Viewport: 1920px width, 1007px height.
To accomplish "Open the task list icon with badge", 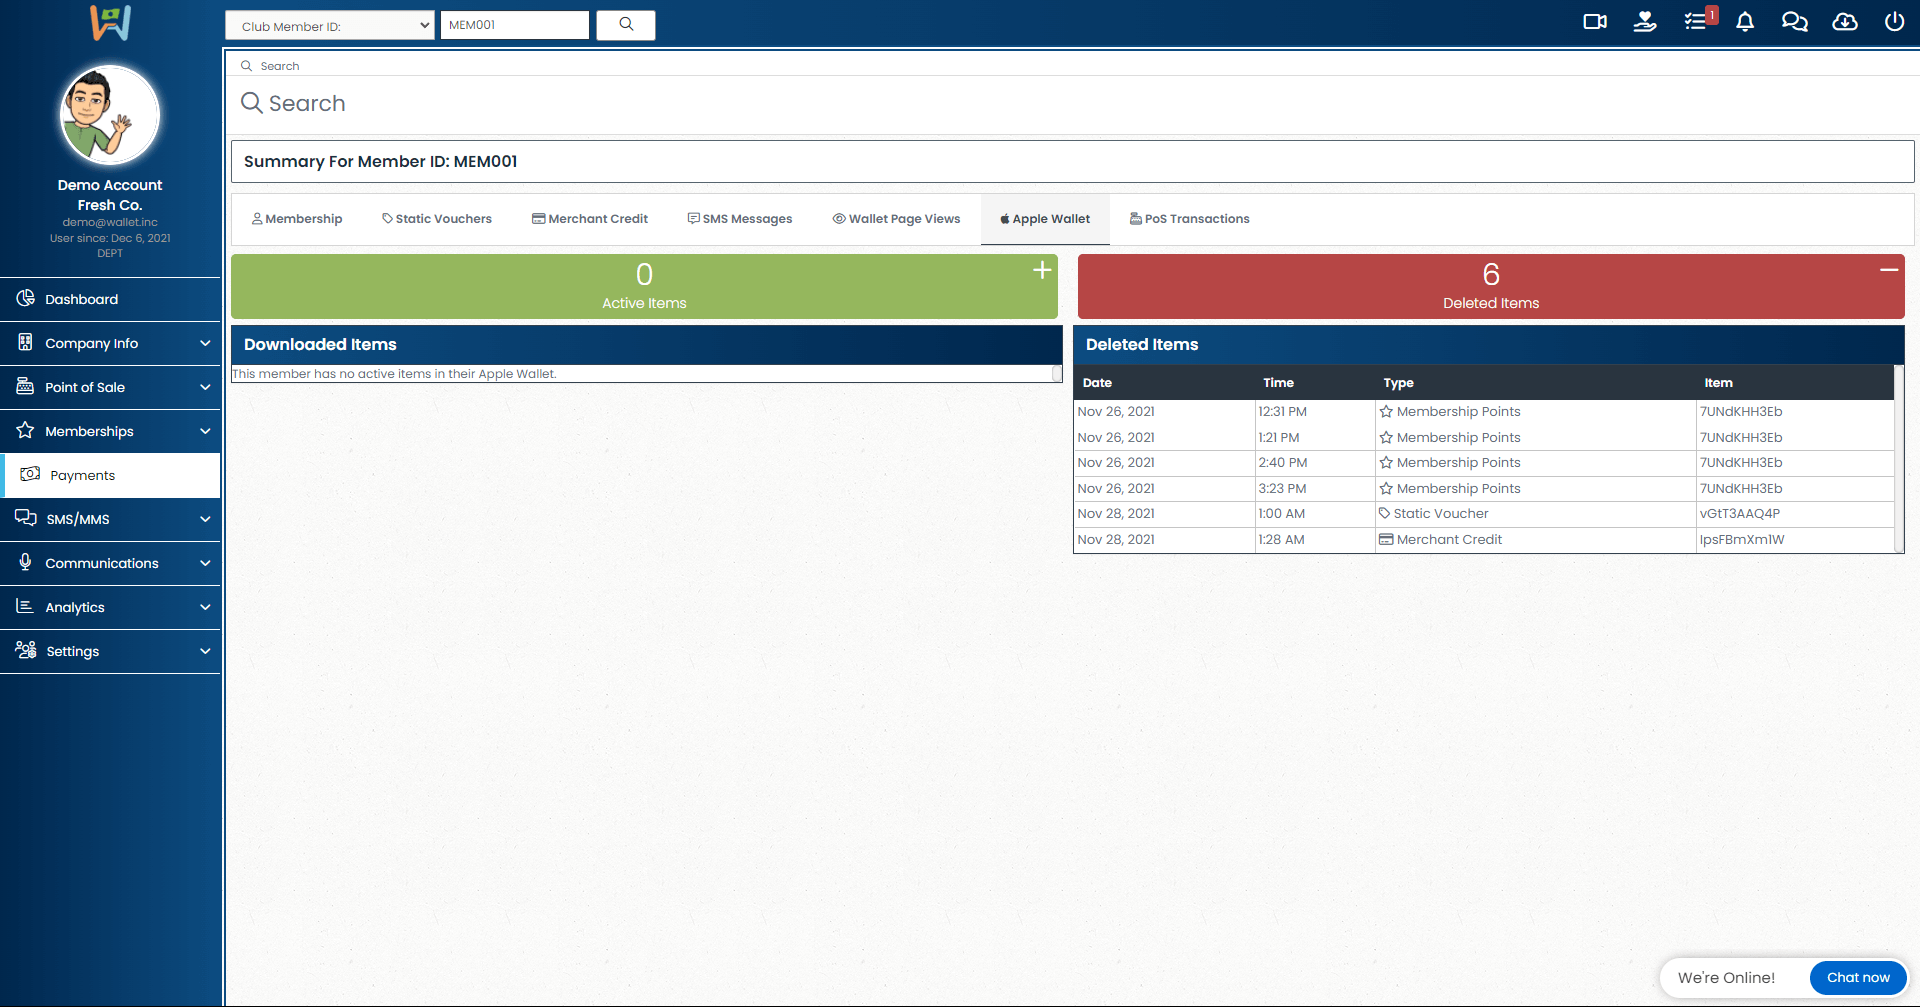I will coord(1696,22).
